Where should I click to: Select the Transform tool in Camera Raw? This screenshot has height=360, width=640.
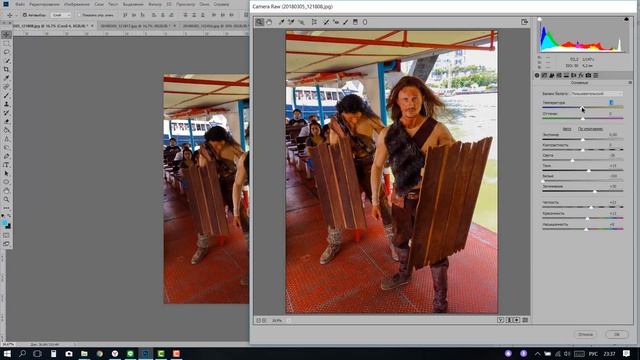coord(314,22)
